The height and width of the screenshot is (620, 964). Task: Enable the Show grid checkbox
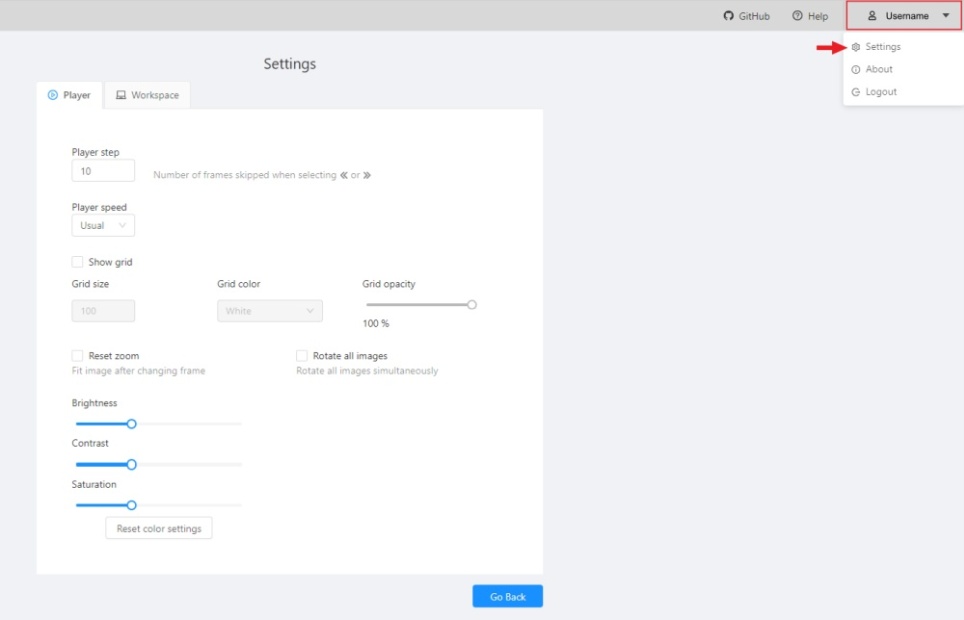coord(77,262)
